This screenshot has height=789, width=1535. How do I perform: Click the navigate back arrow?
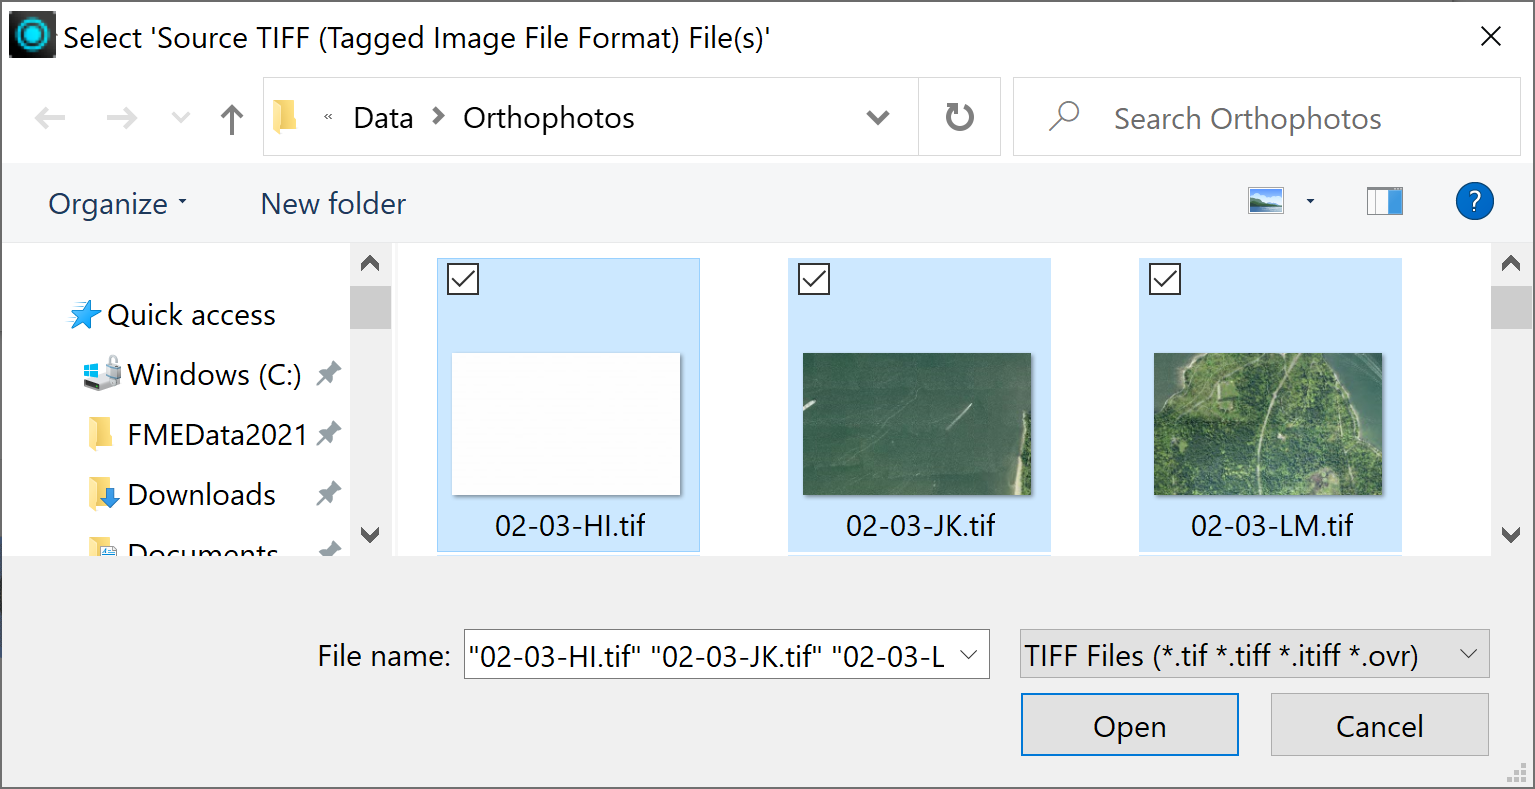point(48,117)
